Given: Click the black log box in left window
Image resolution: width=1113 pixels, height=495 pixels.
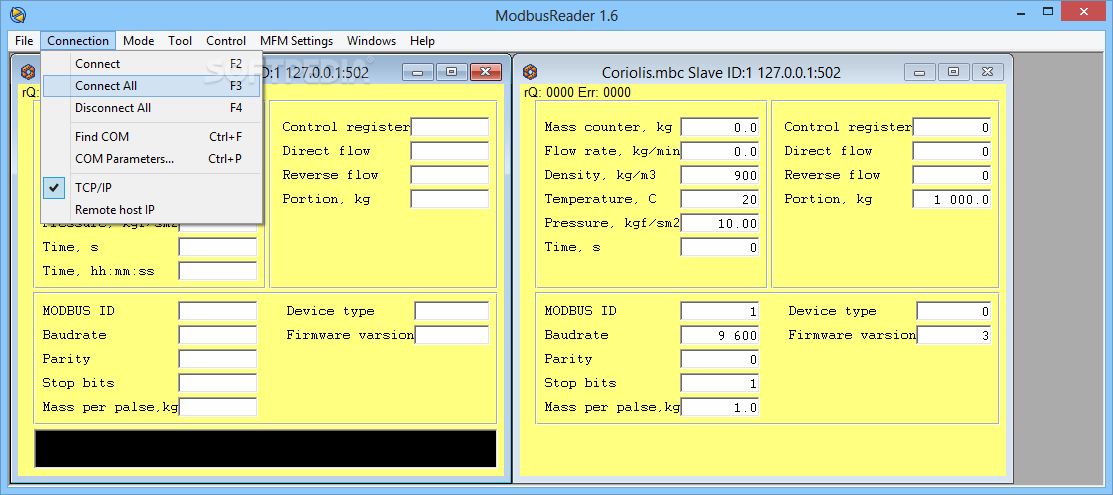Looking at the screenshot, I should pos(265,449).
